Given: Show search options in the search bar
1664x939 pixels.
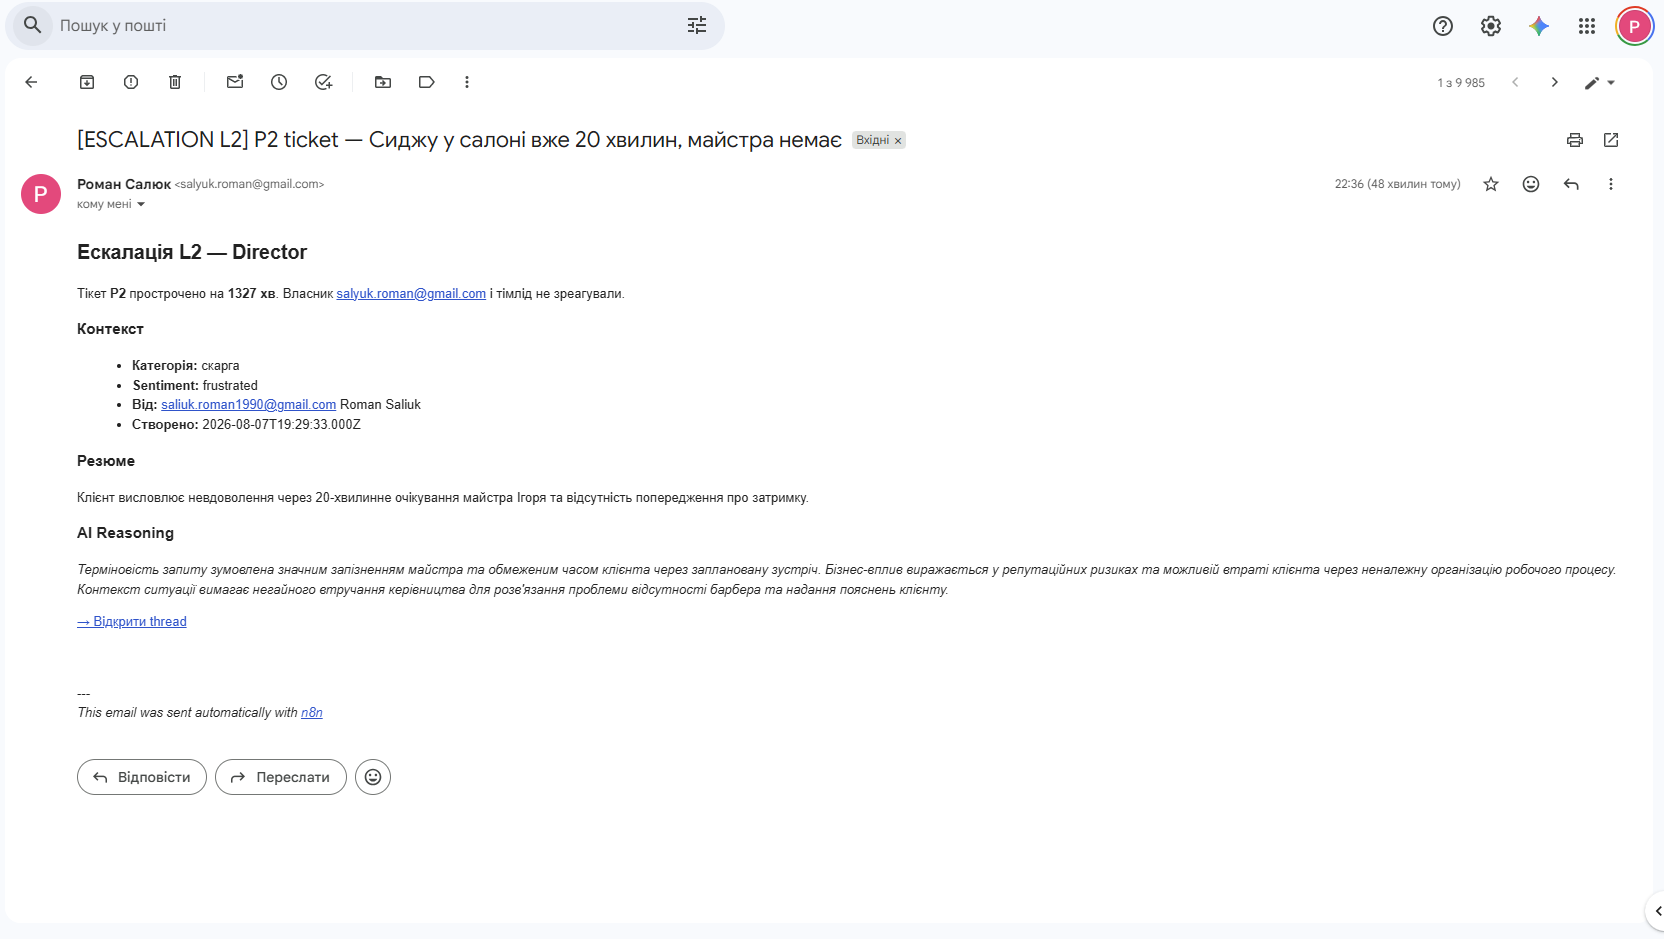Looking at the screenshot, I should [x=697, y=26].
